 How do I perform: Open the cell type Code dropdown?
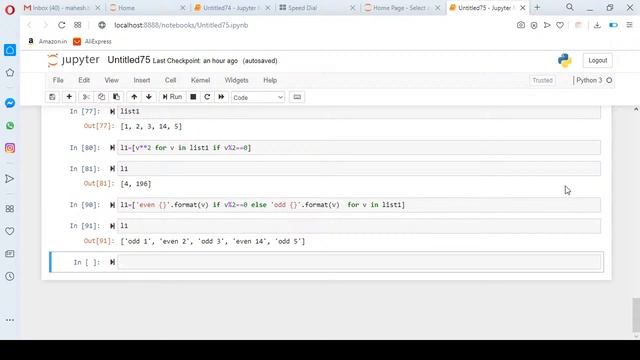pos(258,98)
